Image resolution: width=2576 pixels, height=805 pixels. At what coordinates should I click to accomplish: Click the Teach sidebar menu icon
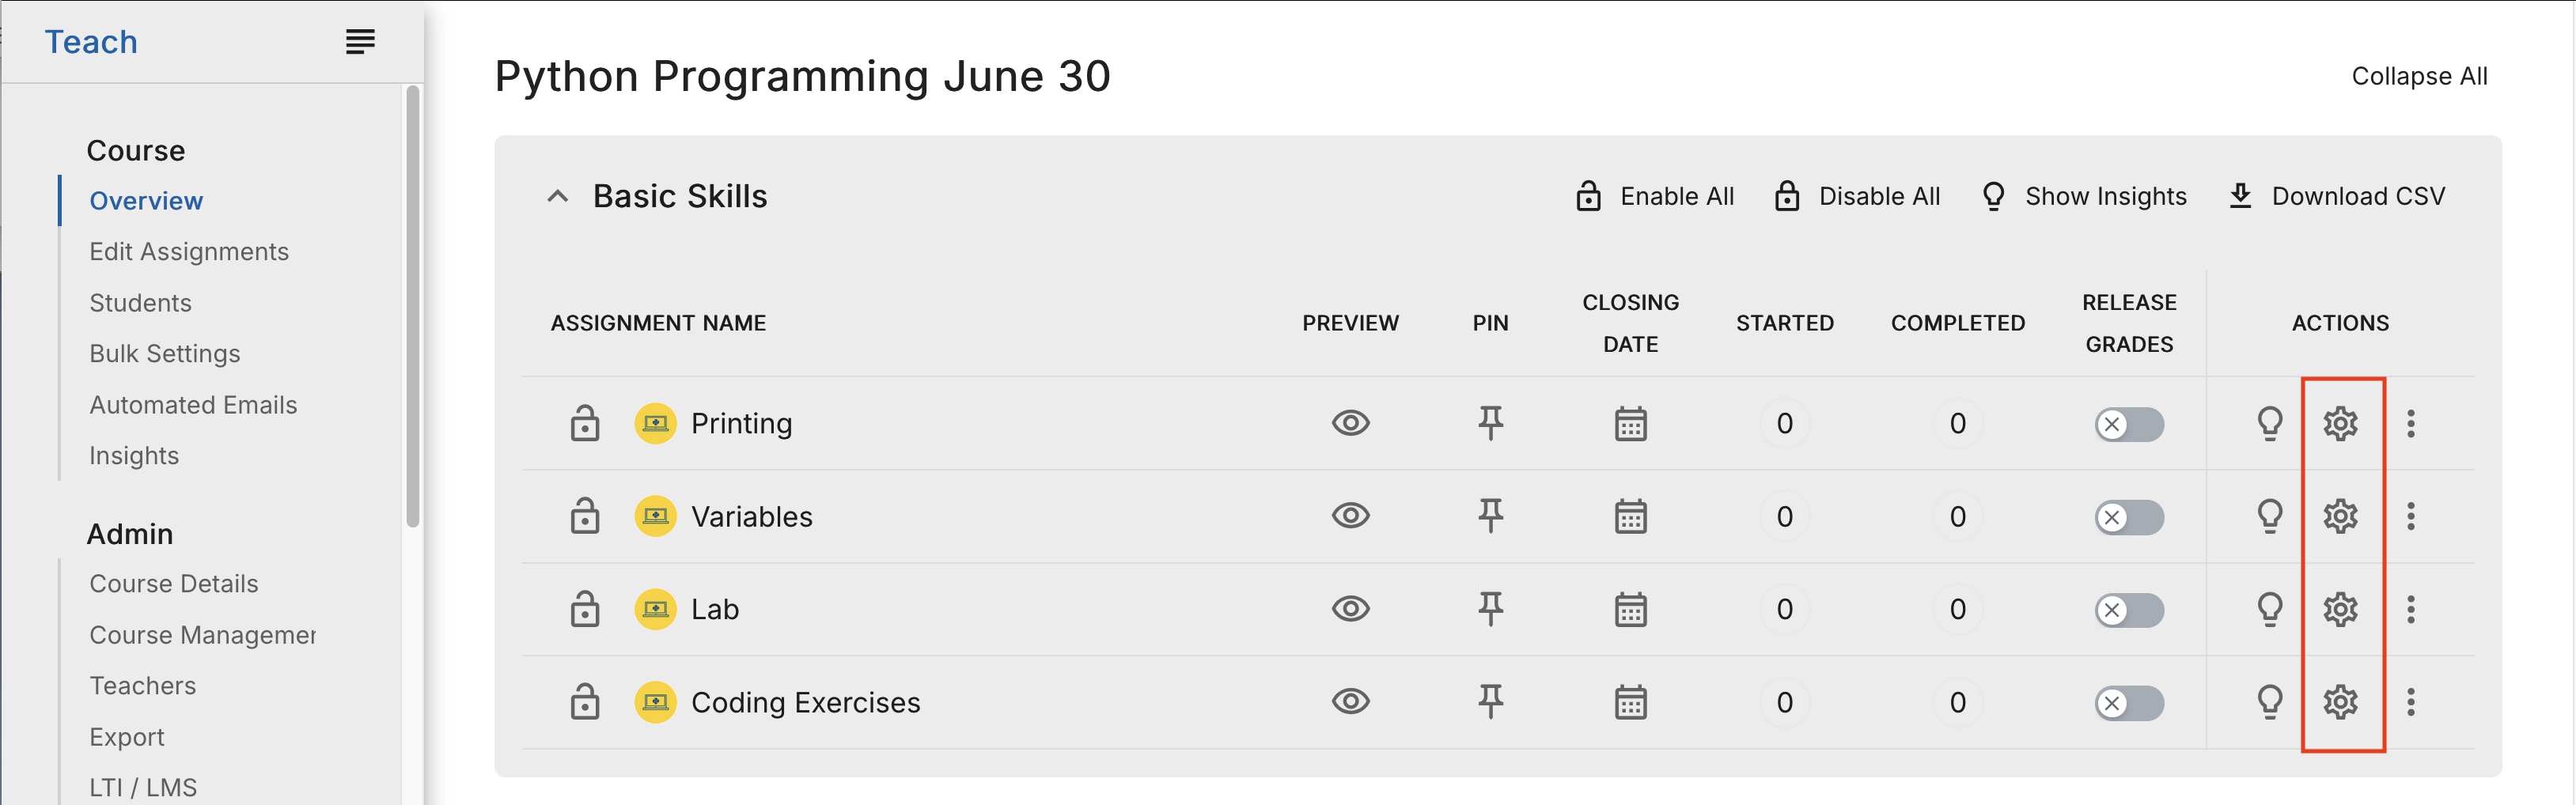(360, 41)
